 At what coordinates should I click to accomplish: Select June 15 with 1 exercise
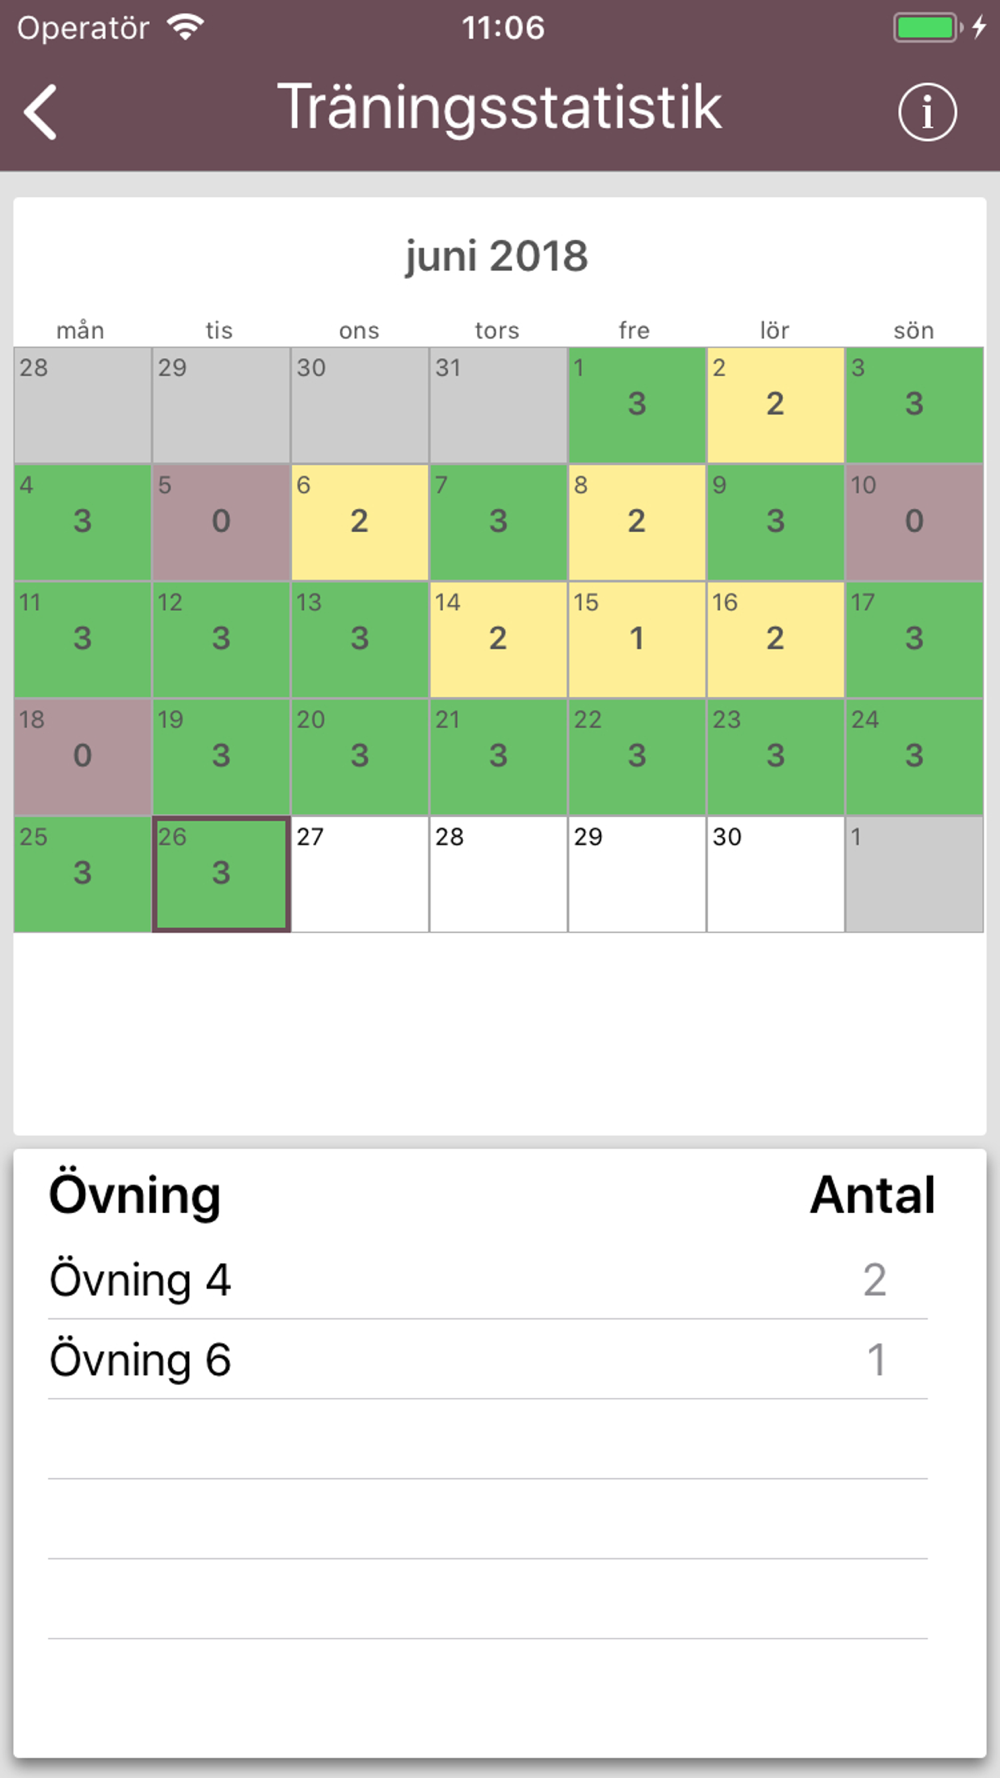click(x=637, y=640)
